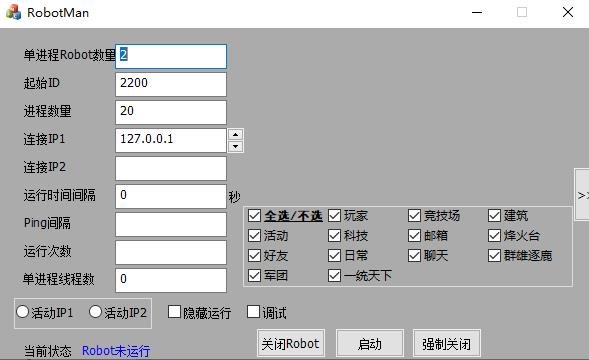Click the 进程数量 field showing 20
This screenshot has height=360, width=589.
(171, 112)
